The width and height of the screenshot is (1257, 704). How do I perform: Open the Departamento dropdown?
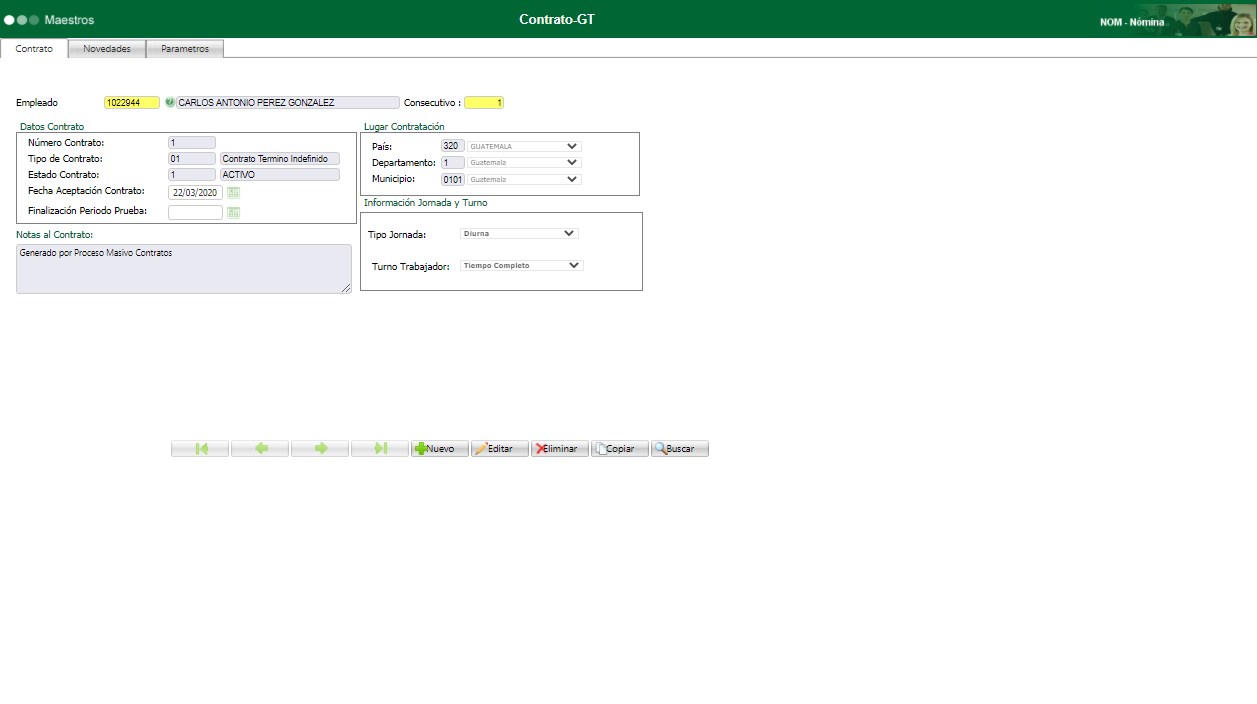click(x=524, y=162)
